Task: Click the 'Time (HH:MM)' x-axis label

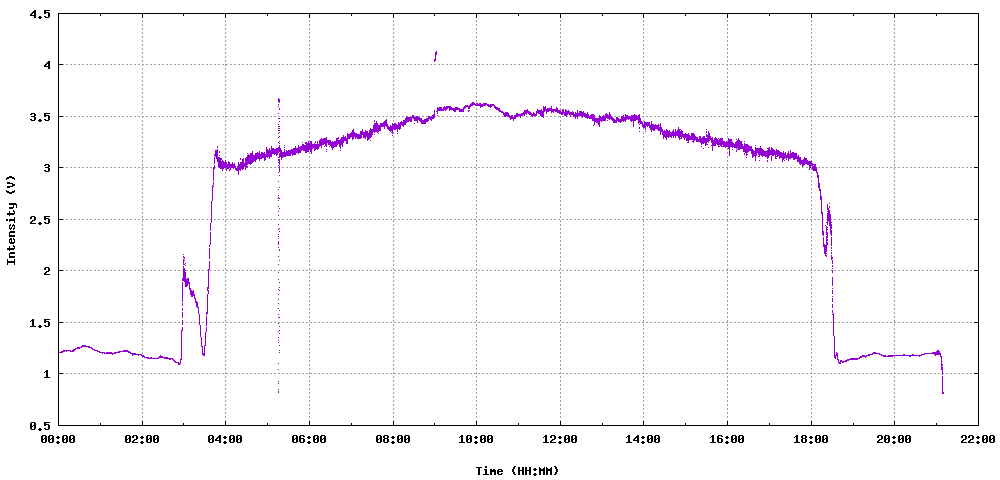Action: [517, 471]
